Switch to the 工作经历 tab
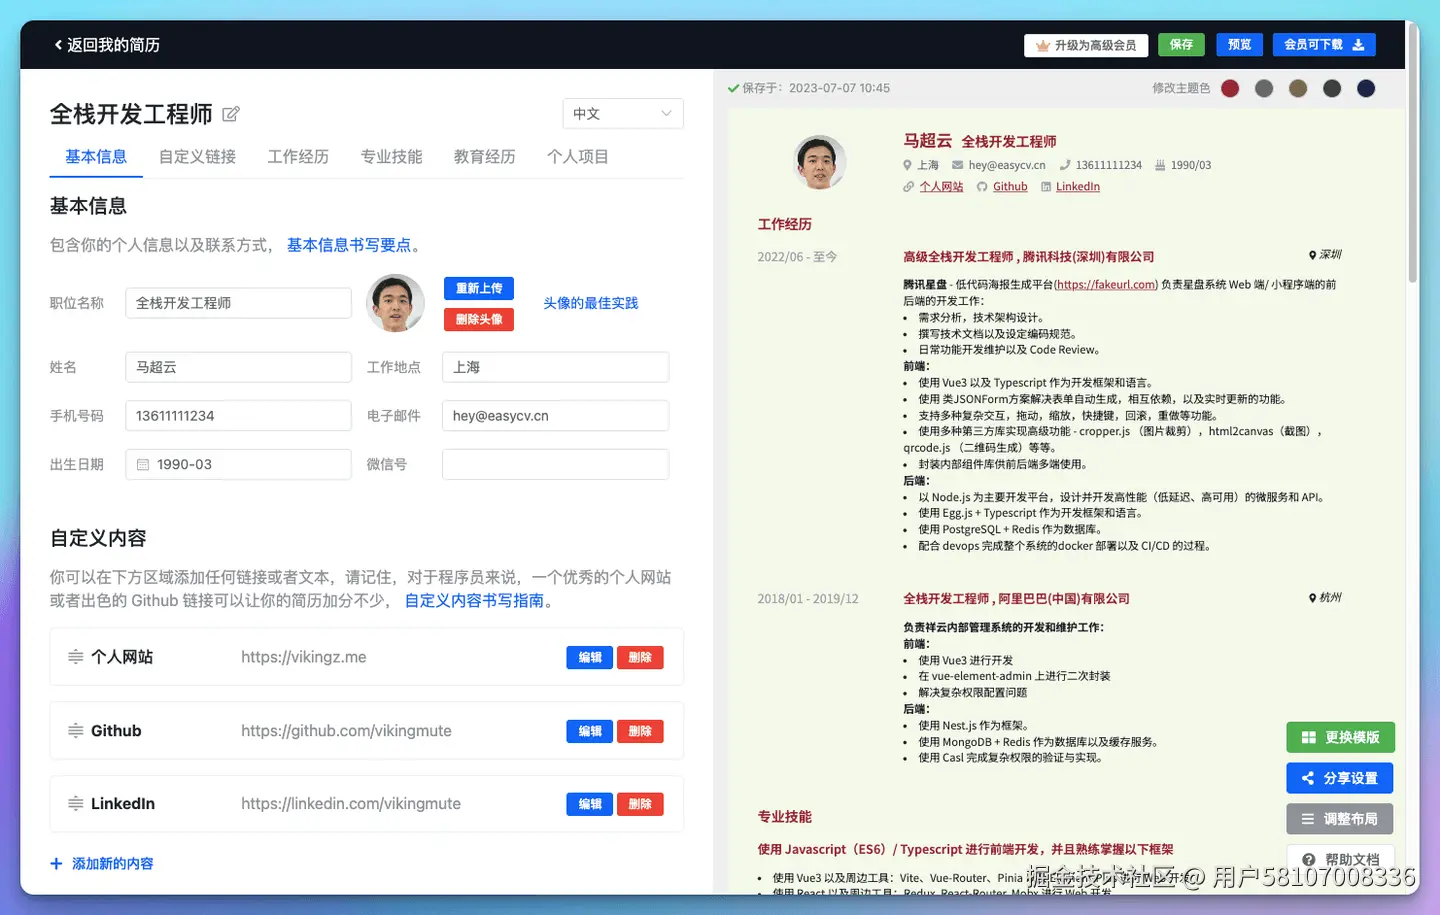The image size is (1440, 915). click(x=297, y=156)
